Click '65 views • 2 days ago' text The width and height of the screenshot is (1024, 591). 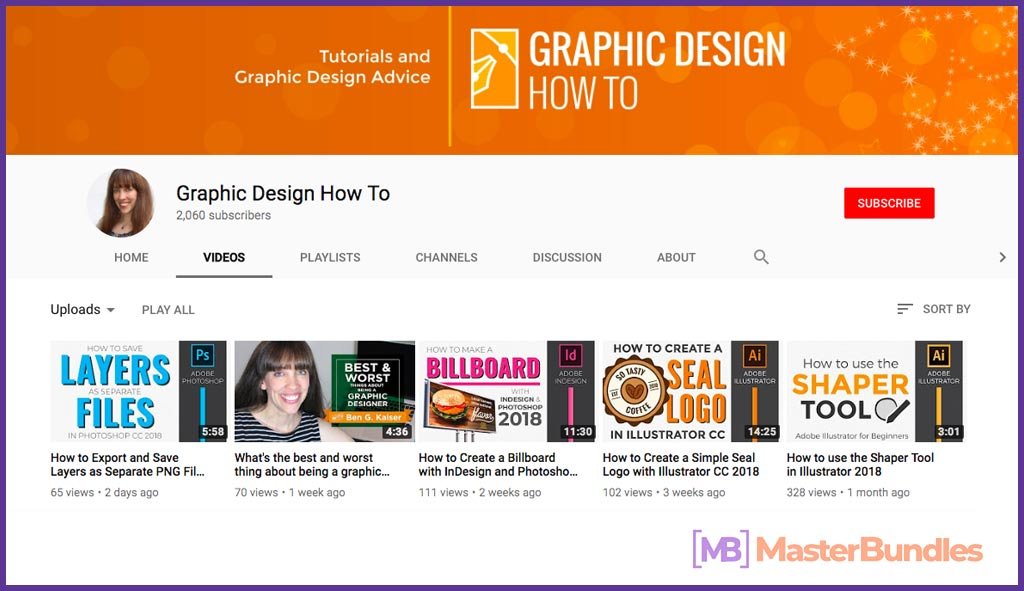click(104, 492)
